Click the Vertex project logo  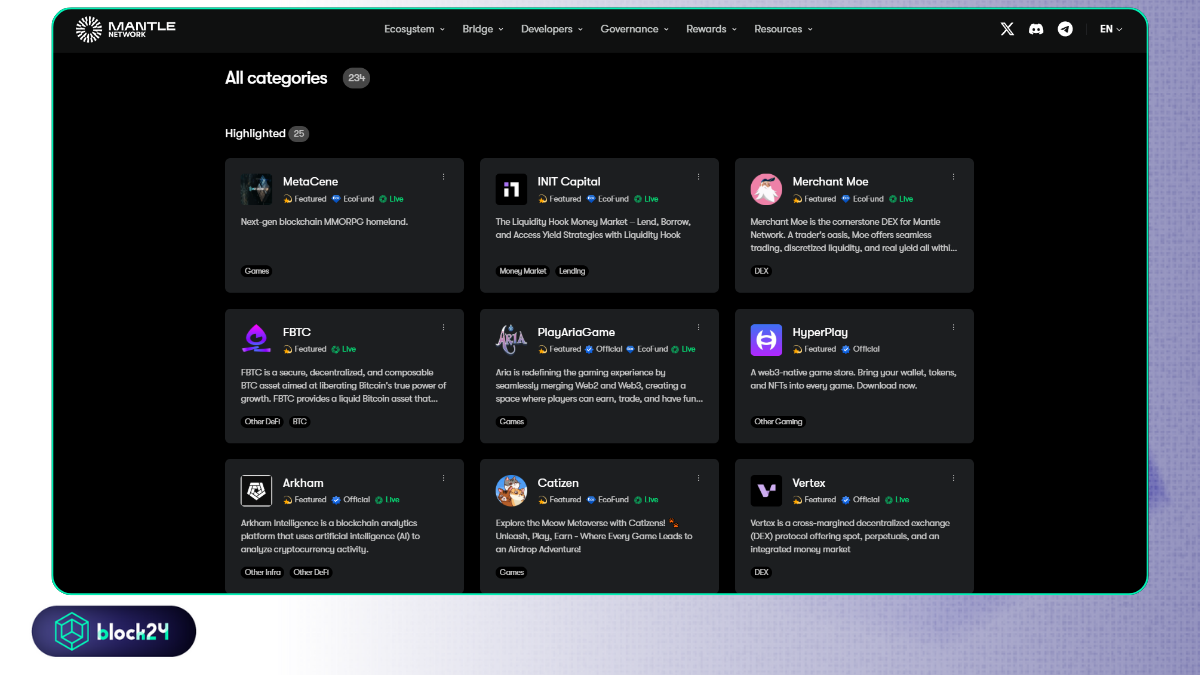click(767, 491)
